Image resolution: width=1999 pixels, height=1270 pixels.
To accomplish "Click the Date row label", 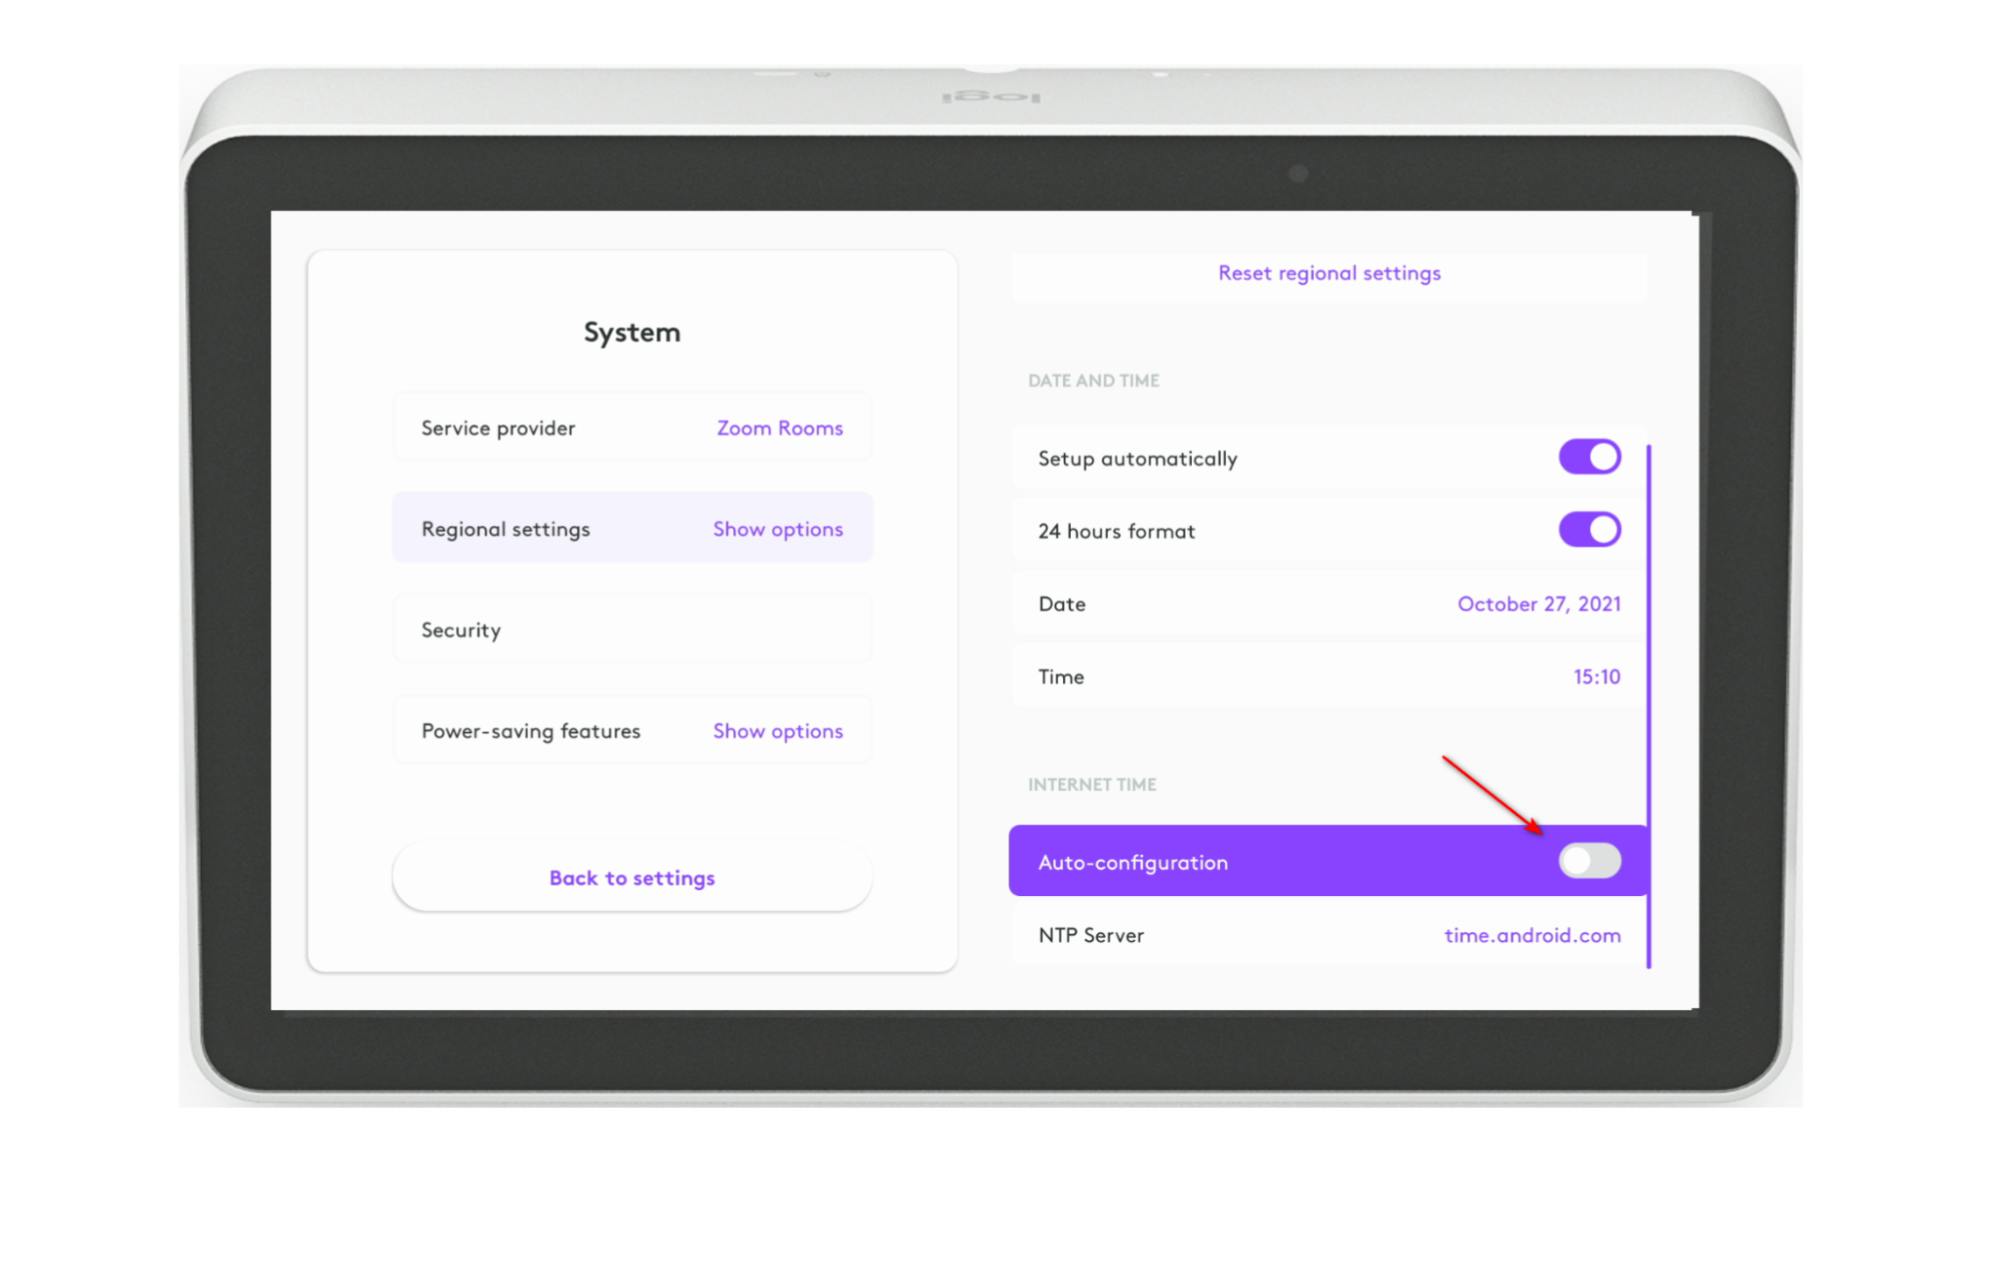I will tap(1062, 604).
